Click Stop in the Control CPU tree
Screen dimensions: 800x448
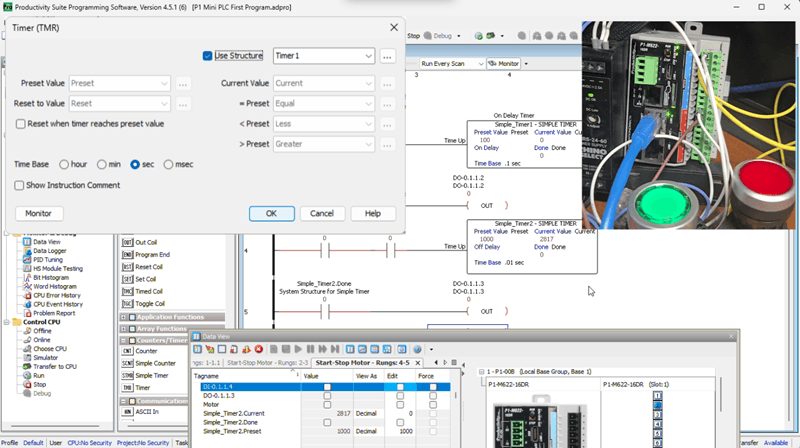pyautogui.click(x=39, y=384)
